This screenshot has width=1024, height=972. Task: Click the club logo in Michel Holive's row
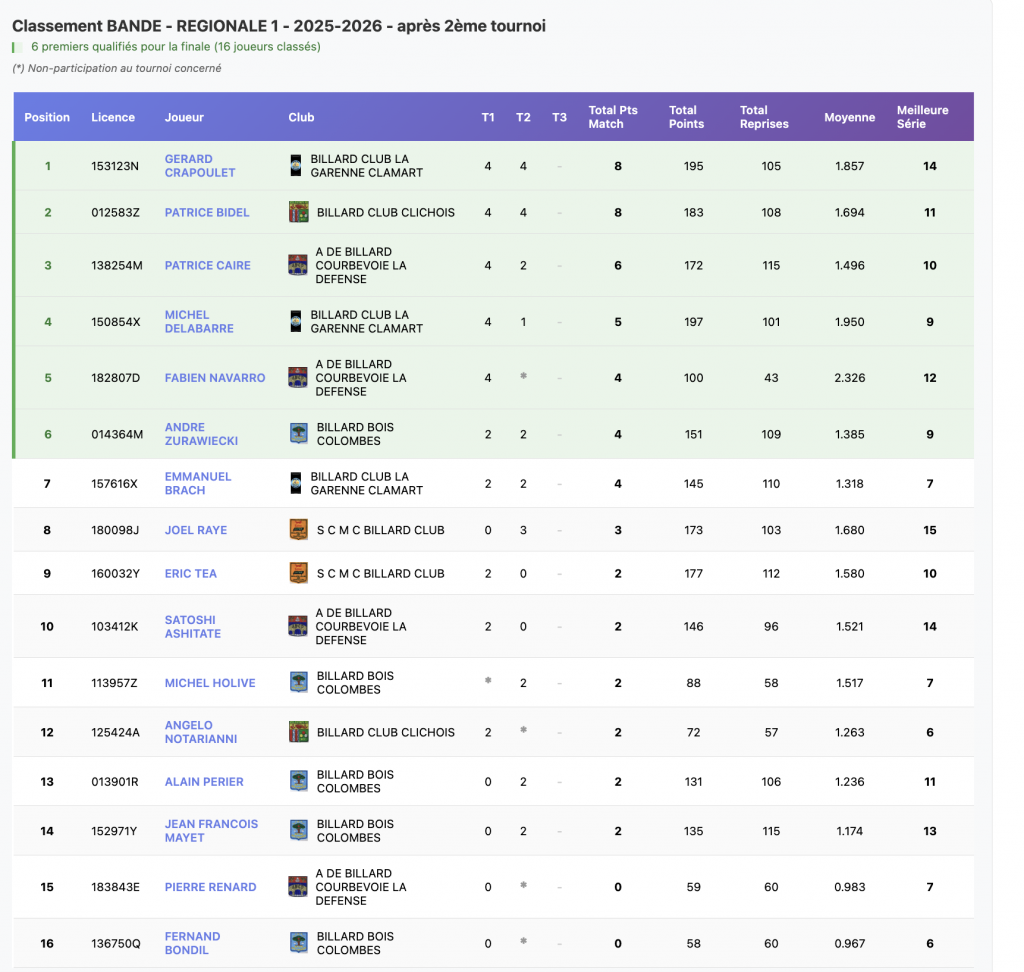coord(298,683)
